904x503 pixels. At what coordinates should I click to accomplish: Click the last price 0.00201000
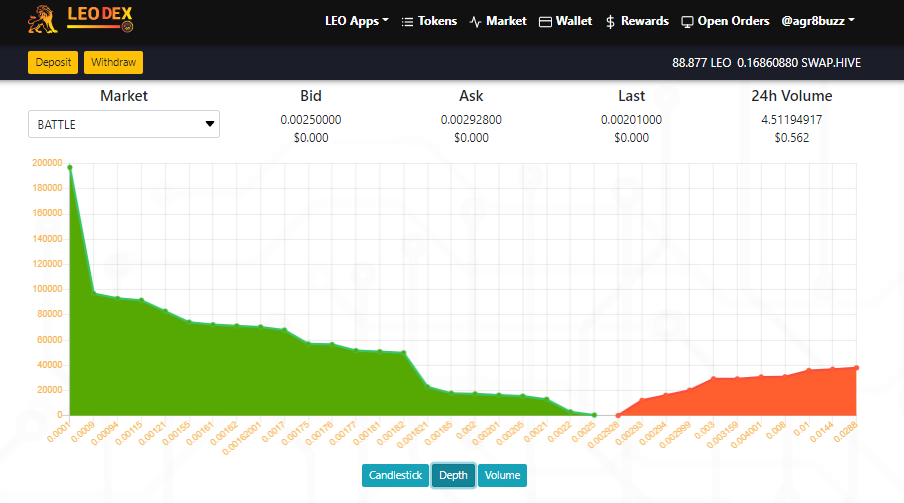pos(631,119)
